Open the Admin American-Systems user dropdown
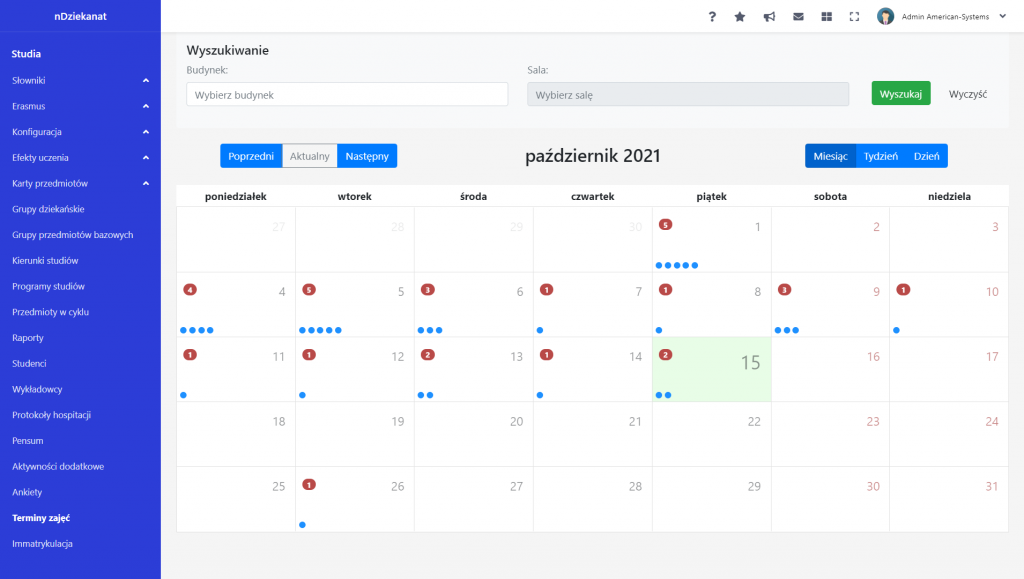The height and width of the screenshot is (579, 1024). pos(954,16)
